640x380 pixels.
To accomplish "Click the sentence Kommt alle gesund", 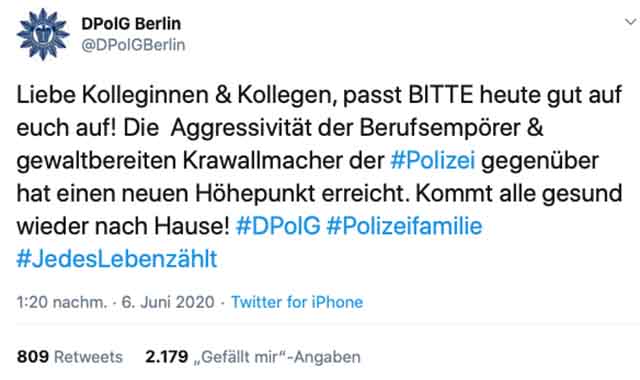I will coord(519,193).
